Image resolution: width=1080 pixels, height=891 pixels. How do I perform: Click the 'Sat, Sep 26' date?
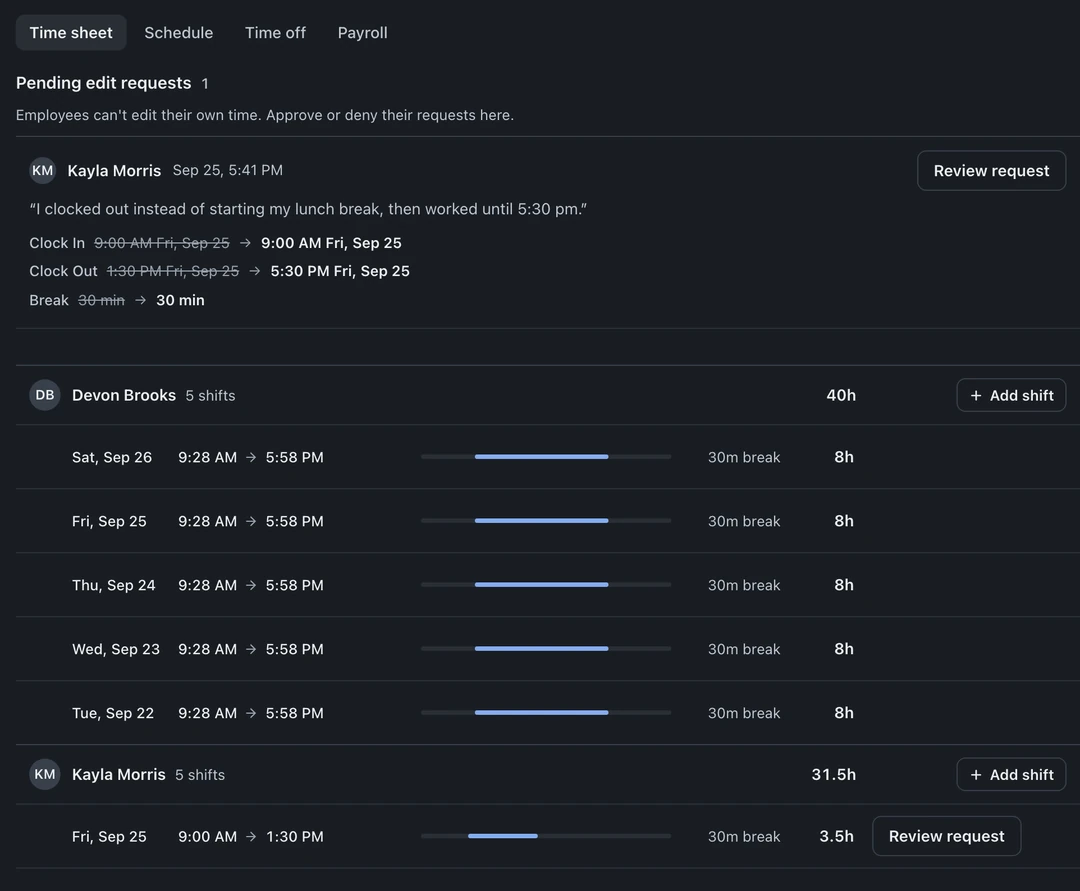pyautogui.click(x=112, y=457)
